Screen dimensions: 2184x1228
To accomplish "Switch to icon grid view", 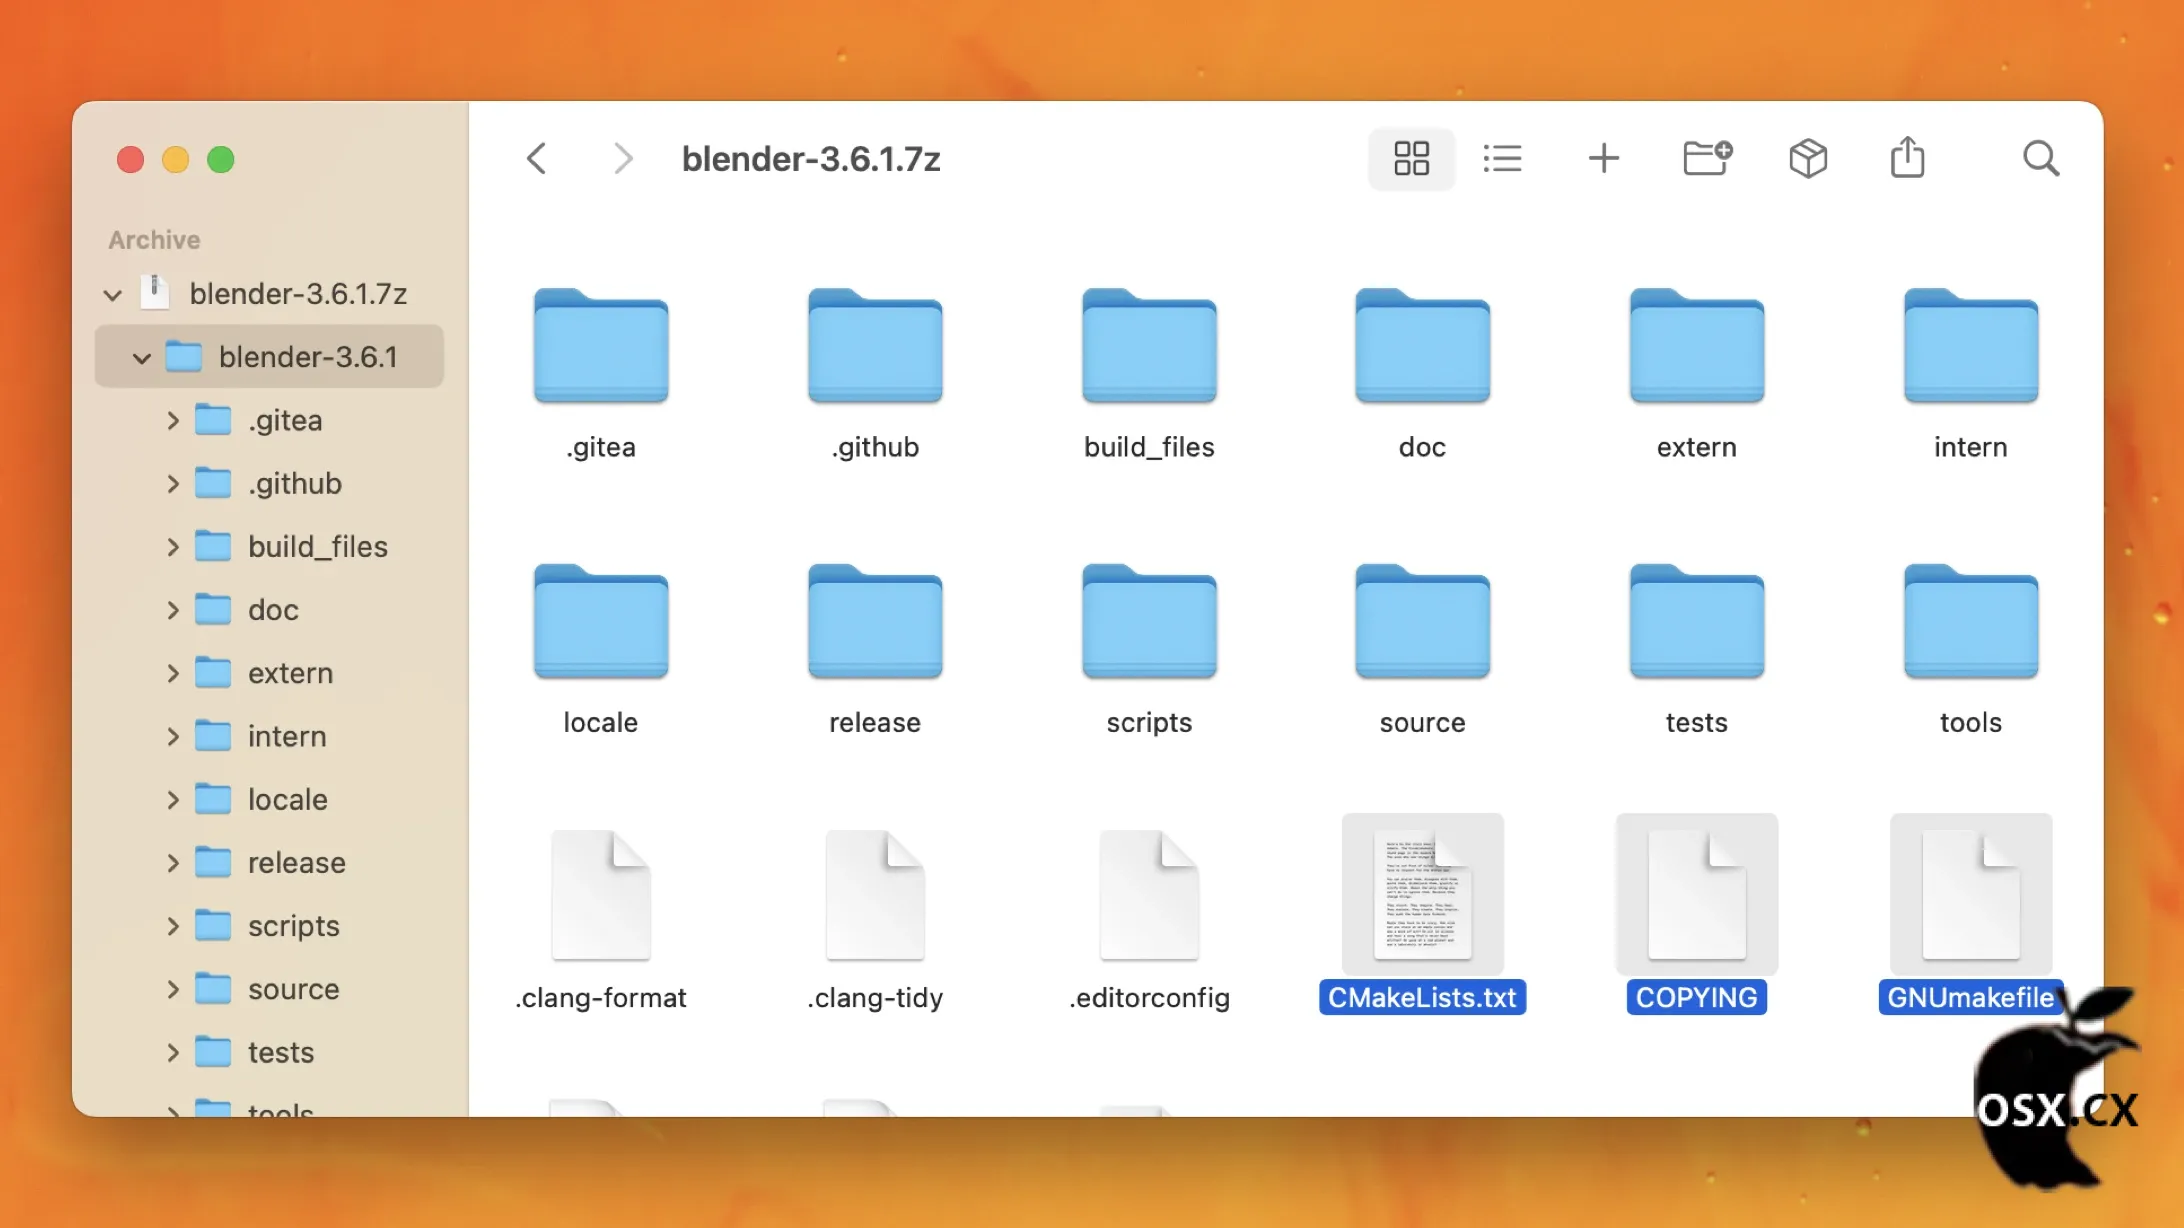I will (1411, 158).
